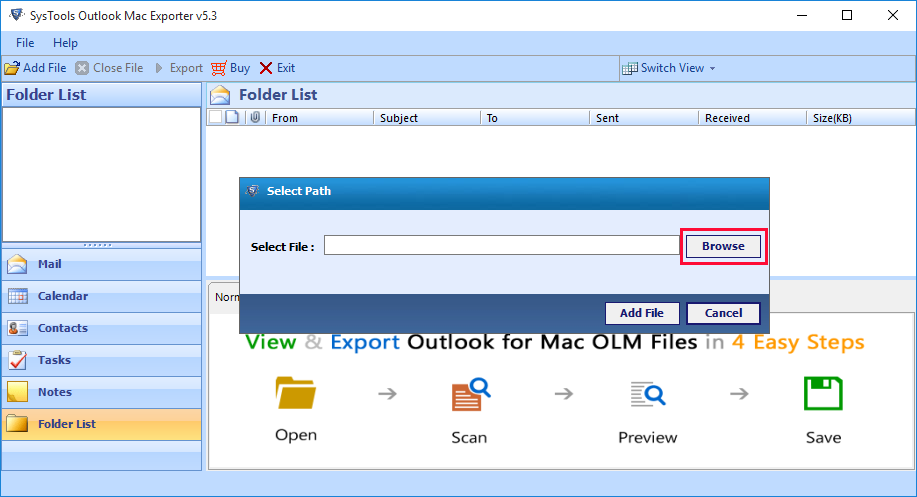Open the File menu
Image resolution: width=917 pixels, height=497 pixels.
pos(25,43)
